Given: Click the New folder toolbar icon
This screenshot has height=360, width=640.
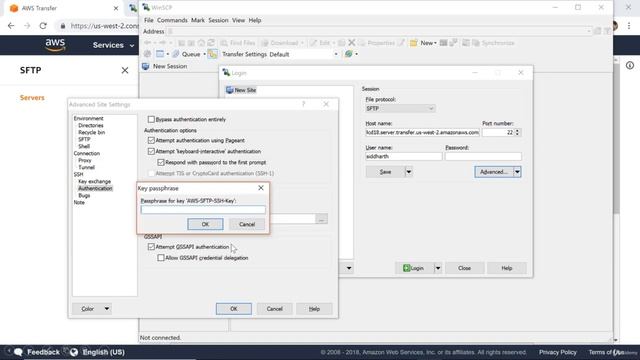Looking at the screenshot, I should [414, 43].
